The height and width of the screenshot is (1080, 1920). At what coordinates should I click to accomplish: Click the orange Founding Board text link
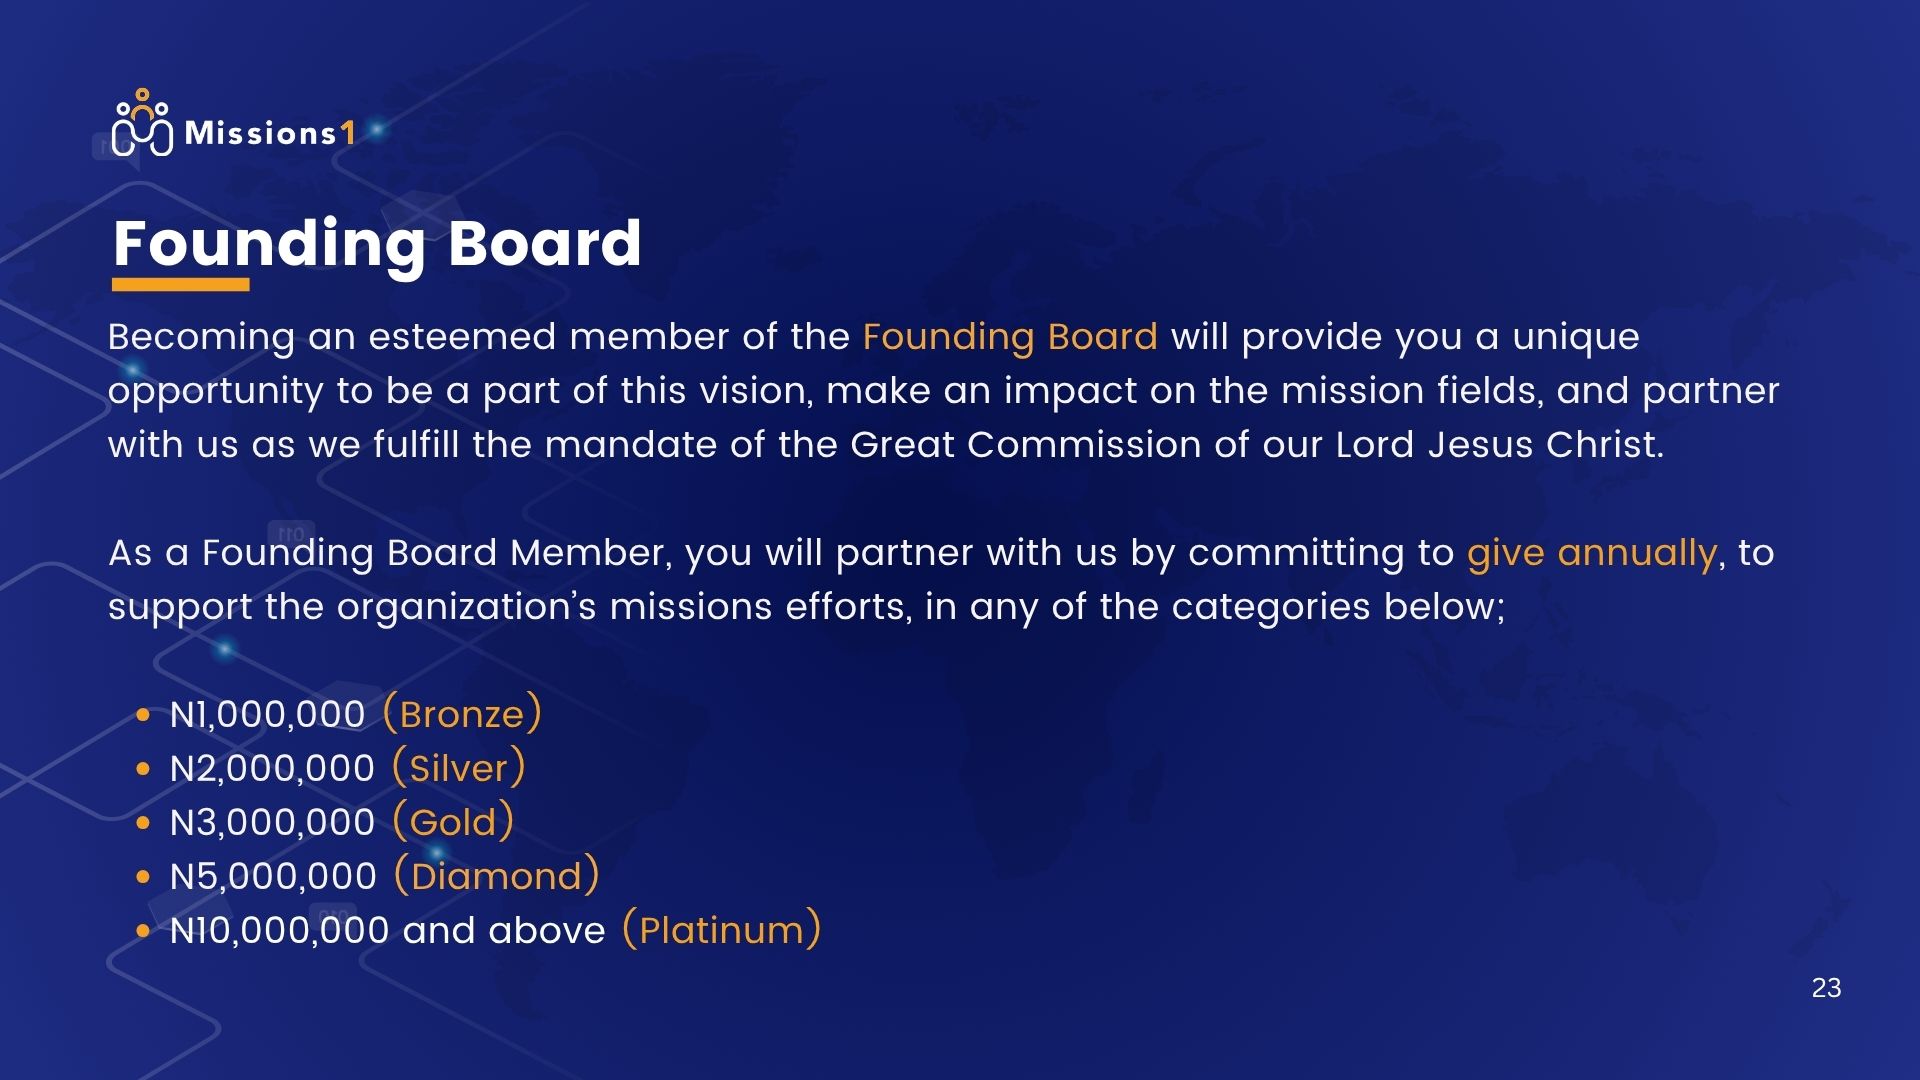pyautogui.click(x=1010, y=337)
